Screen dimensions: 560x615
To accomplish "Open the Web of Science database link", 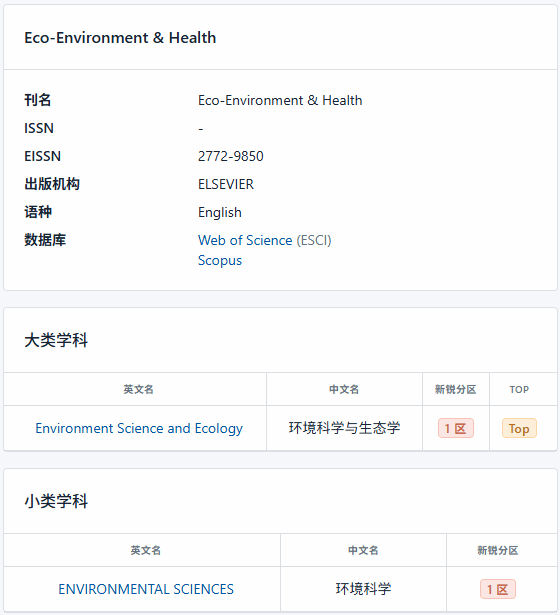I will point(245,240).
